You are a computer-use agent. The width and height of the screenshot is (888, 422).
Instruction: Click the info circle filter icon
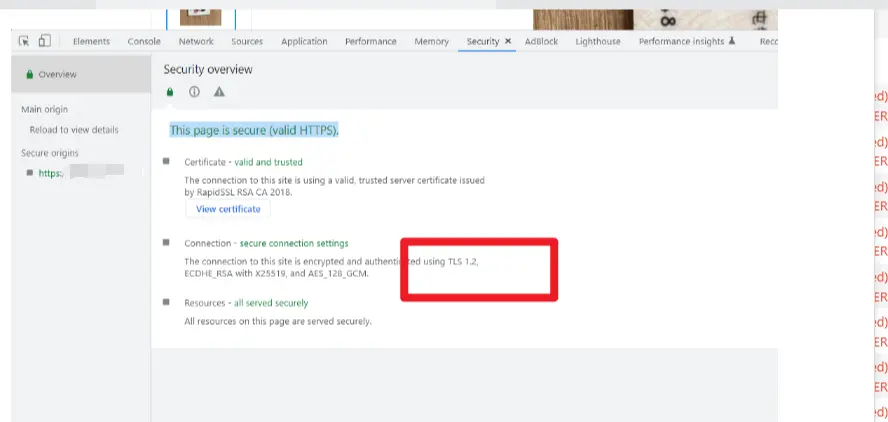pos(194,92)
